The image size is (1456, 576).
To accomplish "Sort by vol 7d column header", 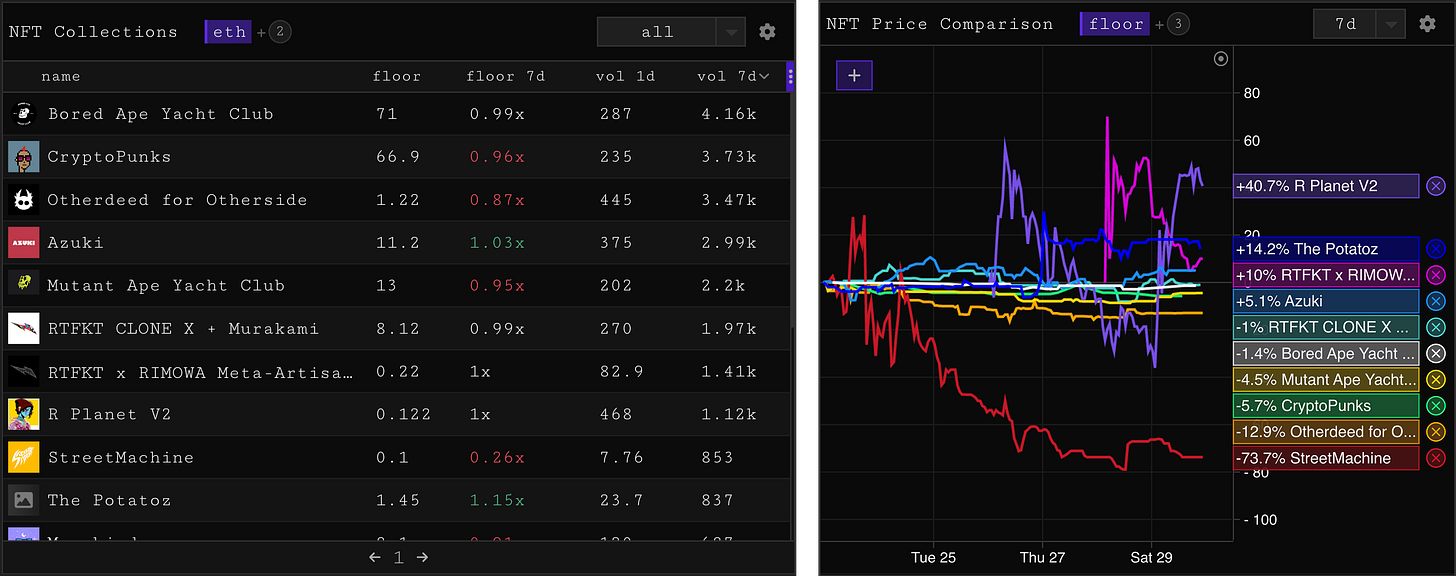I will click(732, 76).
